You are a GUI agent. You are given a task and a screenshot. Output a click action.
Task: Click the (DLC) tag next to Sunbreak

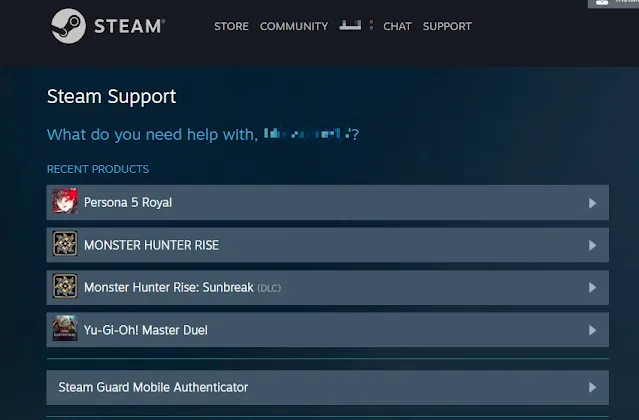(269, 288)
